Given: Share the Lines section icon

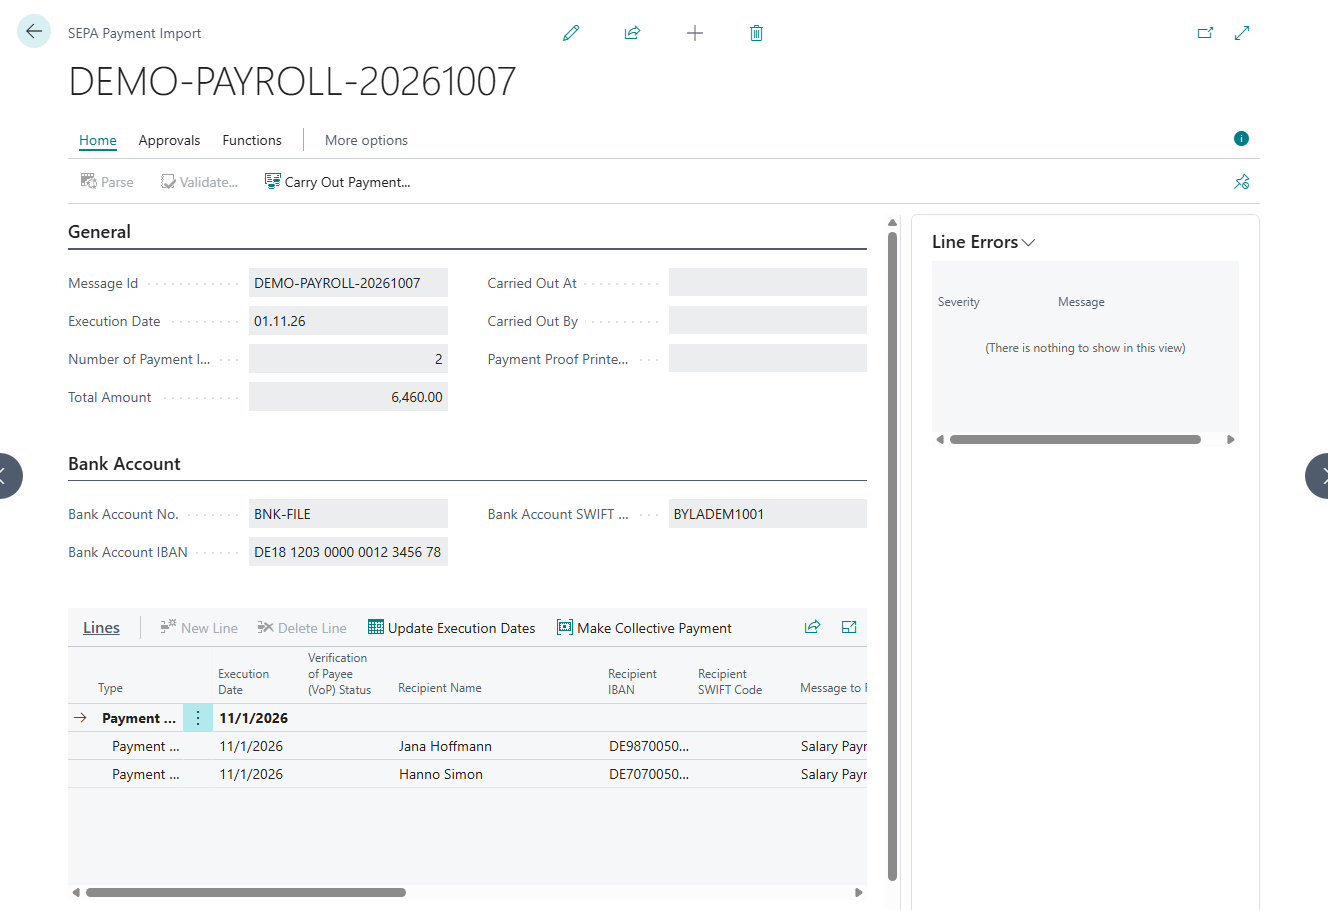Looking at the screenshot, I should (812, 627).
